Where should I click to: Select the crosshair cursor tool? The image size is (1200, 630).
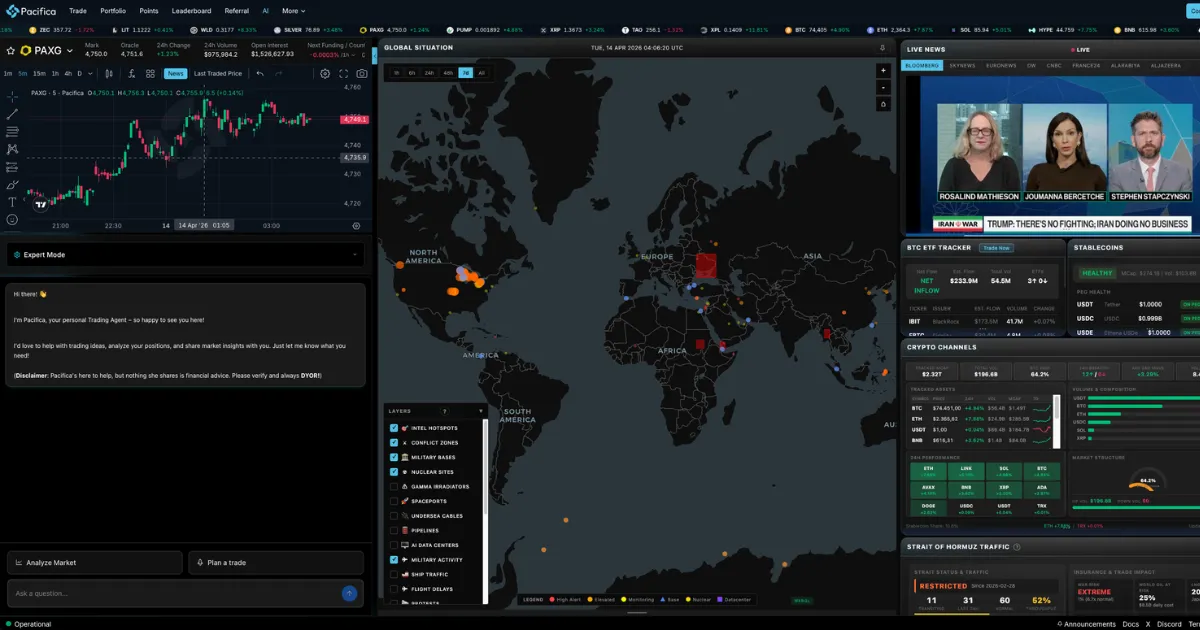point(12,96)
